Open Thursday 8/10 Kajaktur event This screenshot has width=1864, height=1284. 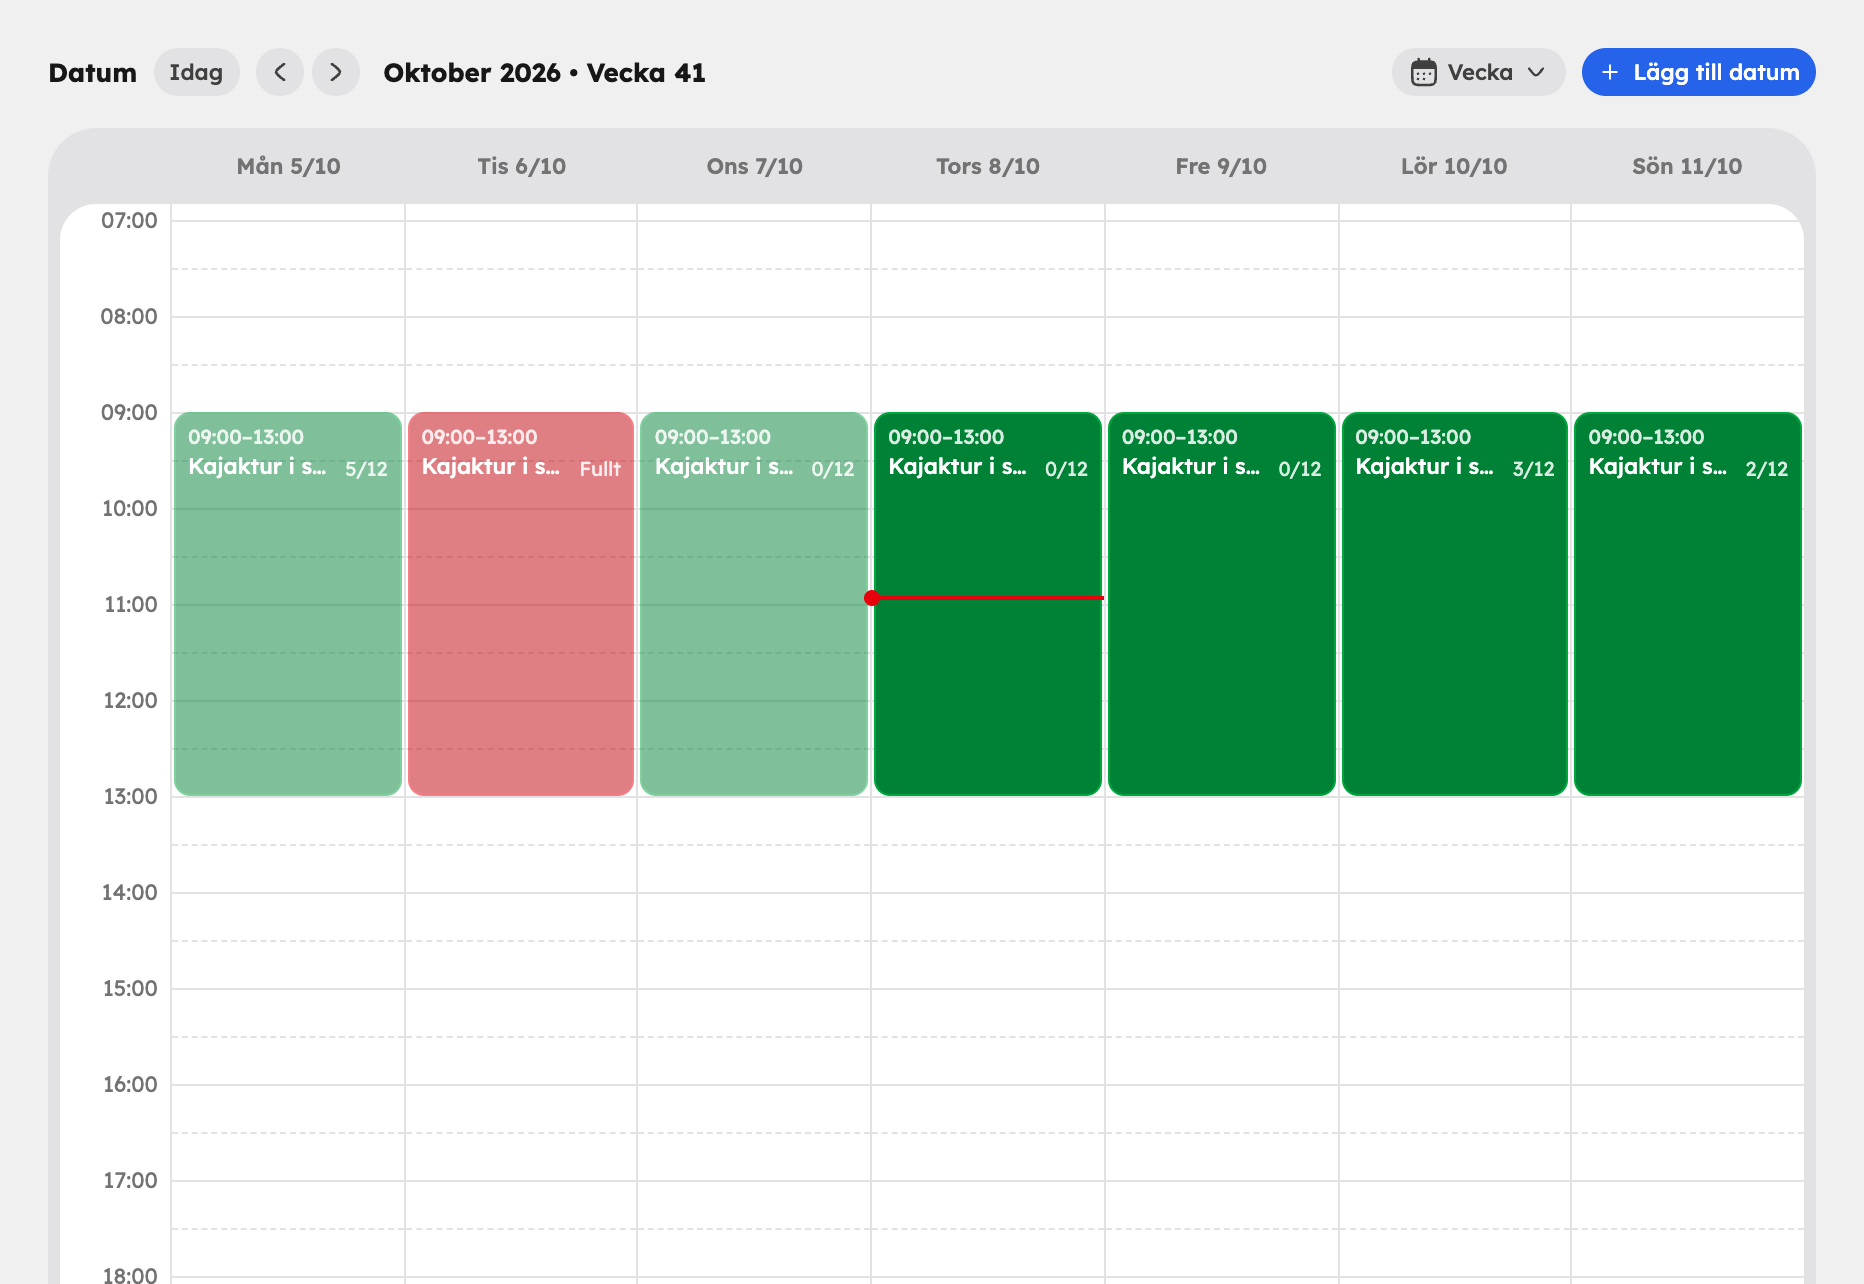pyautogui.click(x=988, y=604)
